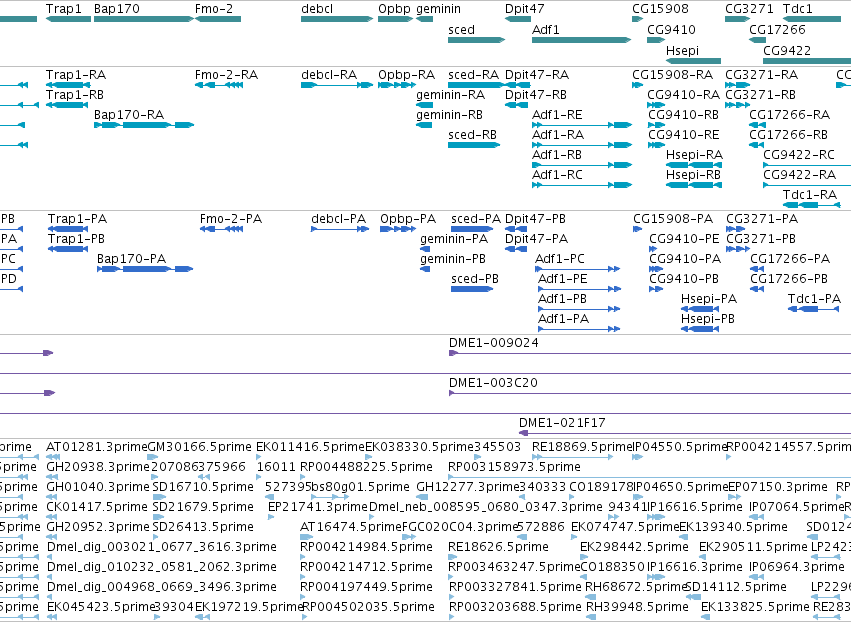Select clone DME1-009024
This screenshot has width=851, height=622.
[x=493, y=343]
